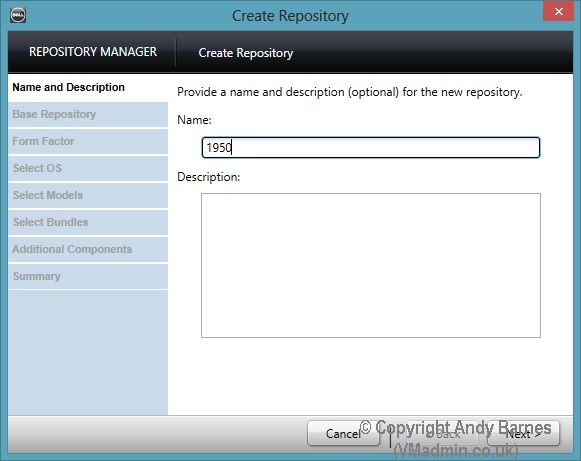Jump to the Select Models step
Viewport: 581px width, 461px height.
coord(88,196)
